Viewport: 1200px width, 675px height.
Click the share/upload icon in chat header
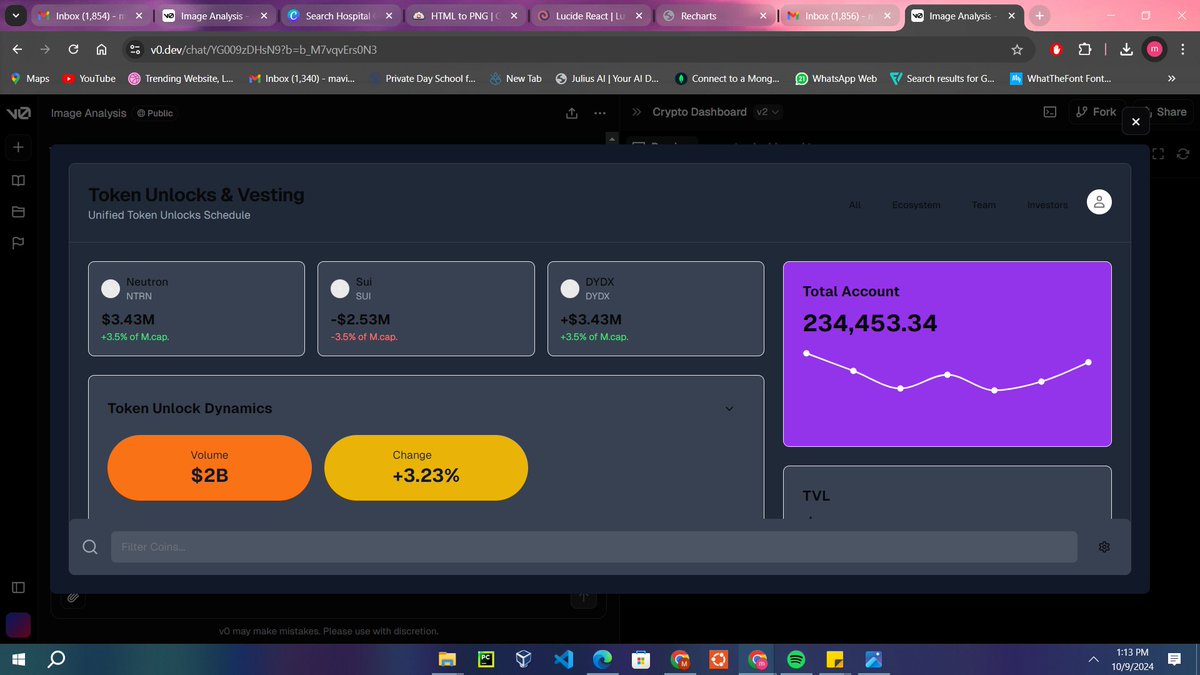[x=571, y=113]
